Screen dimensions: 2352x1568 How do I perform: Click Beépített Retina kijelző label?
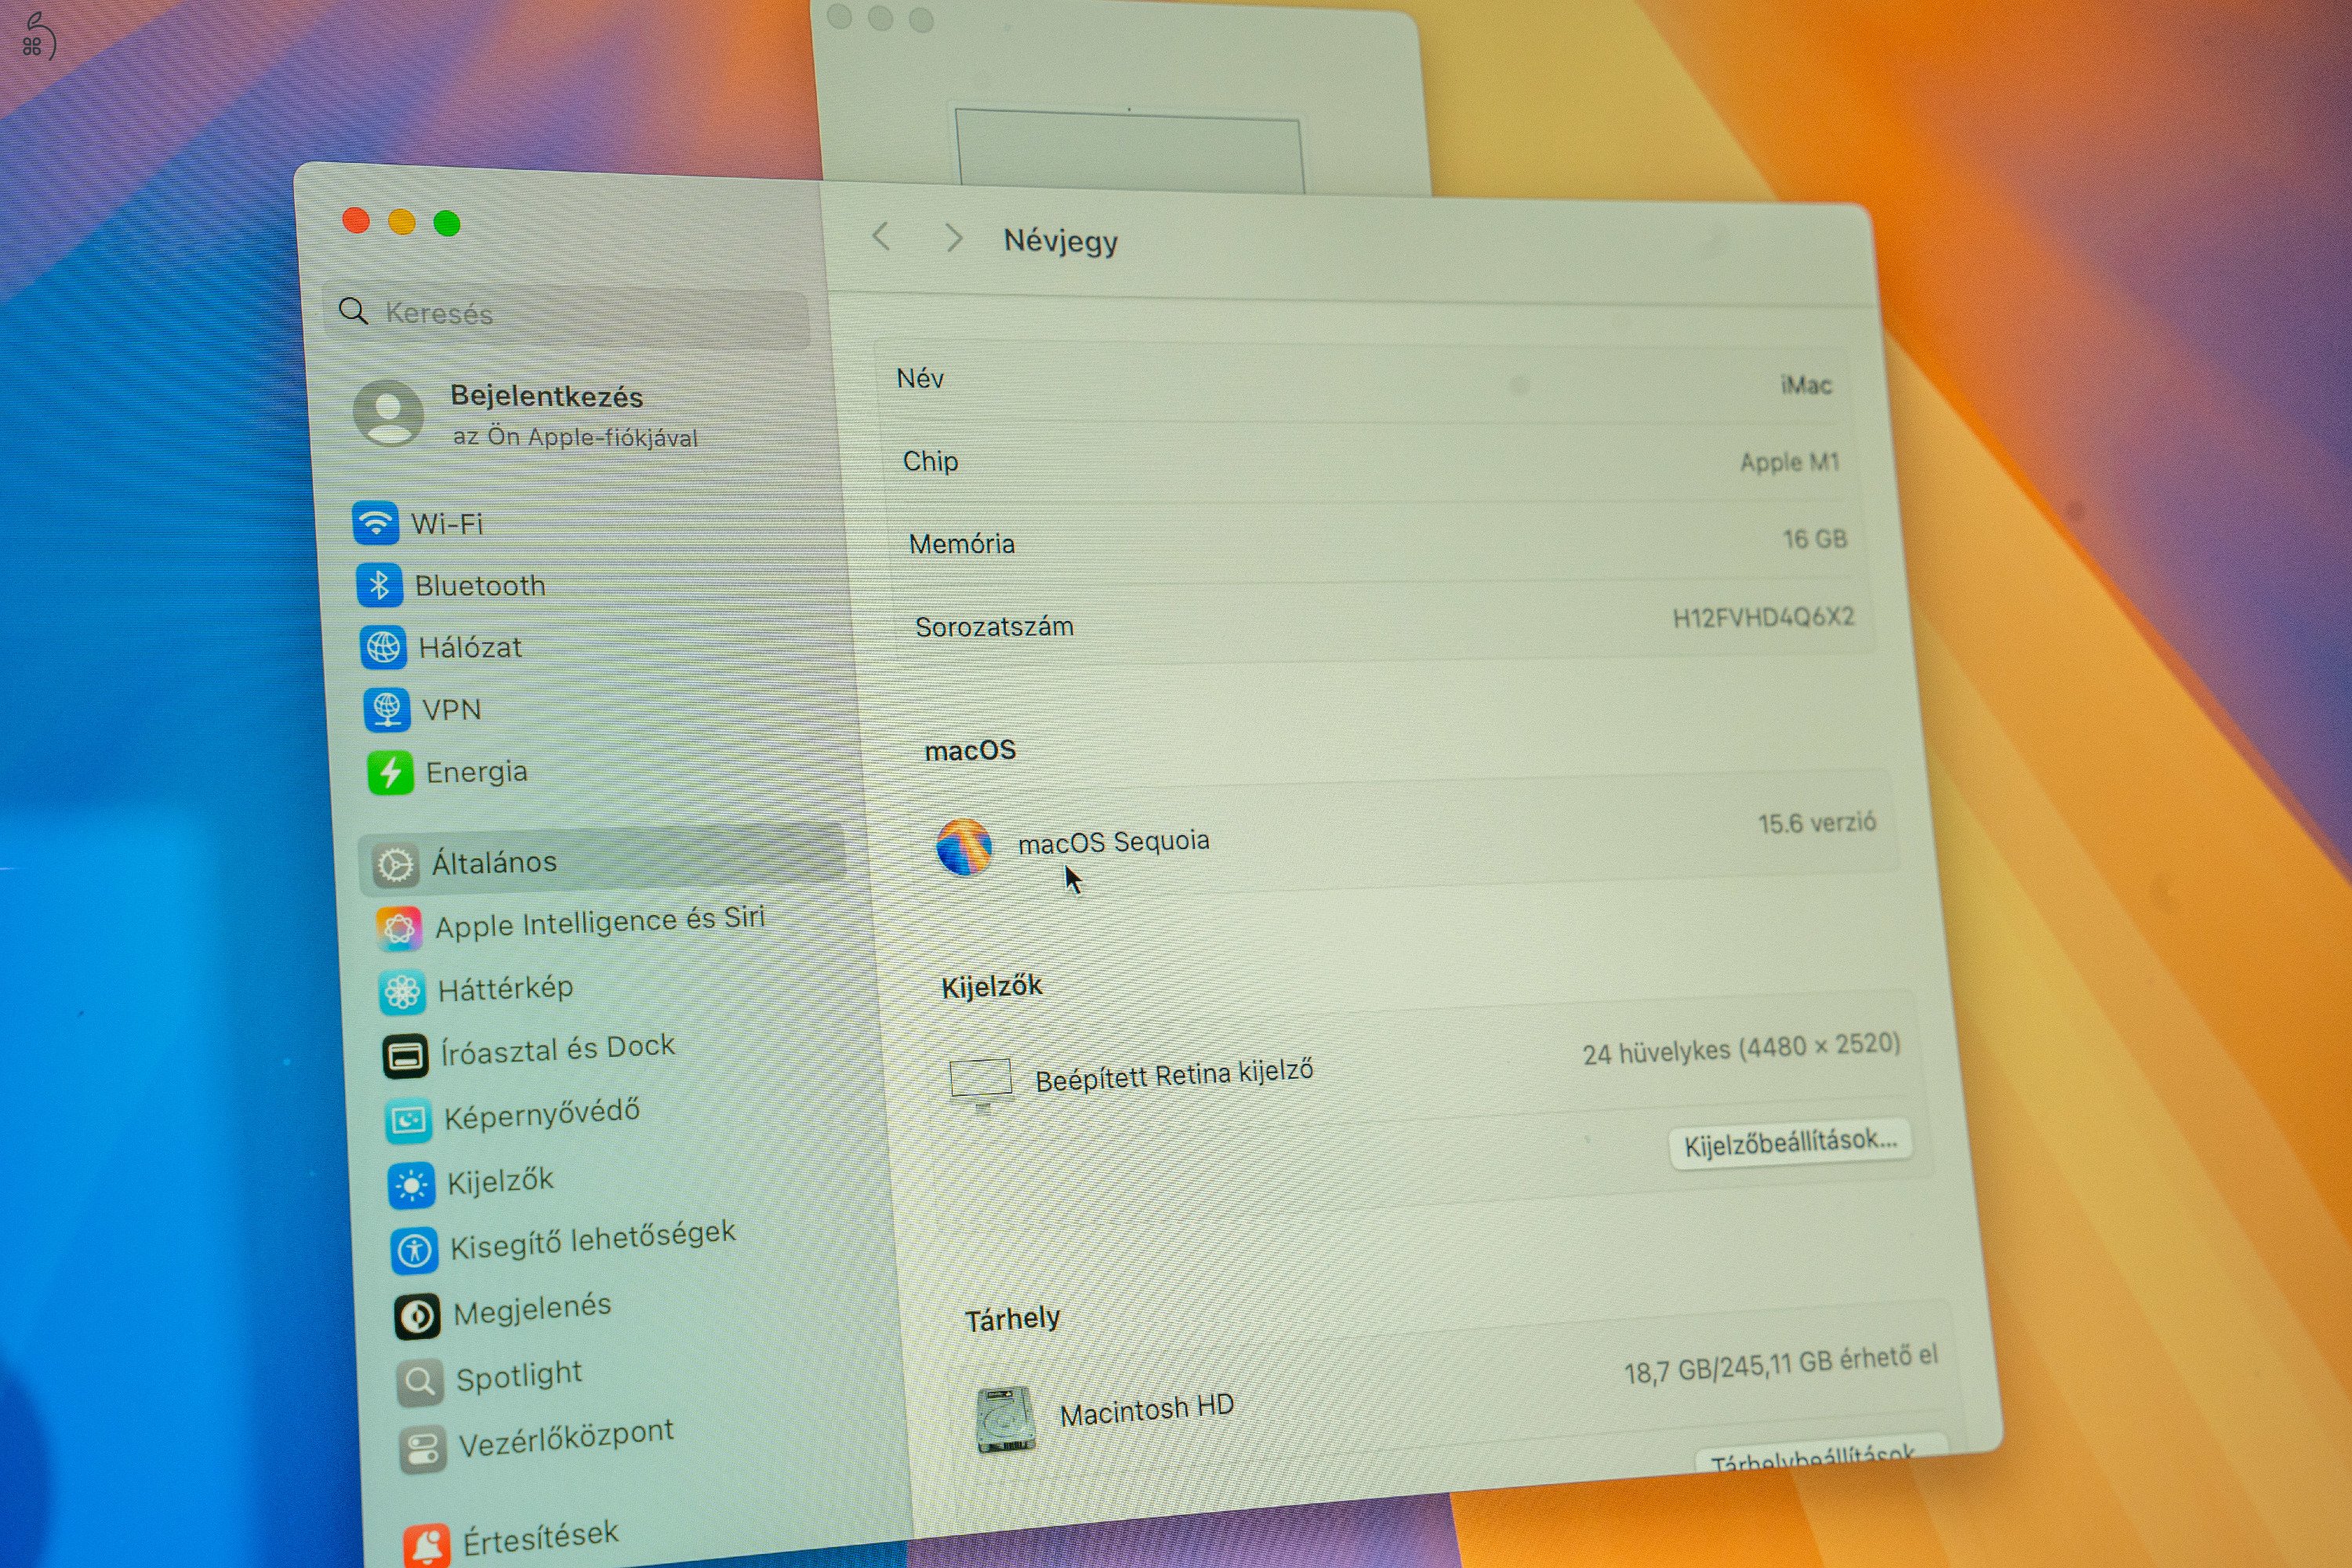1174,1076
